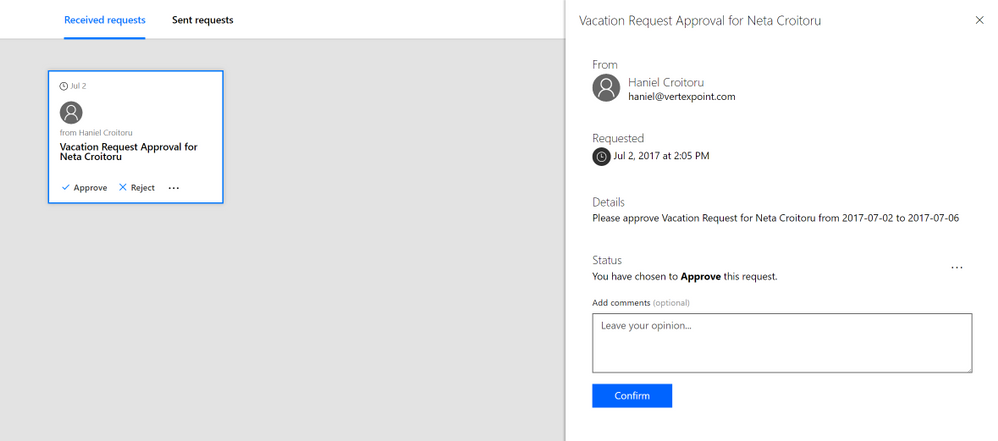
Task: Open the card's more options ellipsis
Action: (174, 188)
